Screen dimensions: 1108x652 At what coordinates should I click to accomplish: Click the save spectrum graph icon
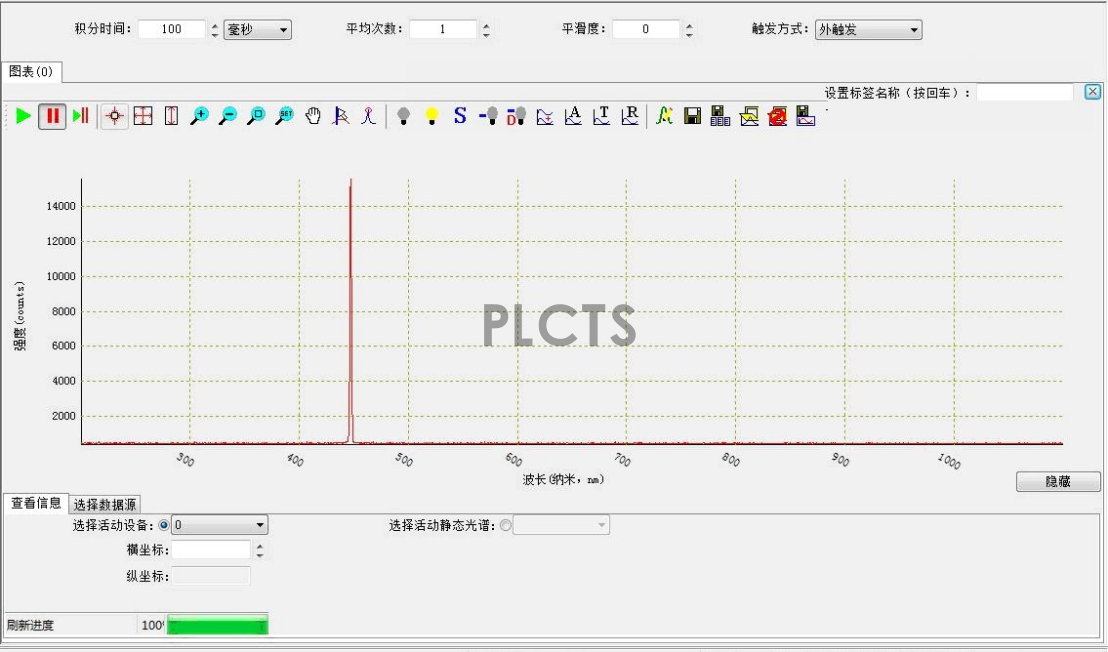pyautogui.click(x=806, y=116)
